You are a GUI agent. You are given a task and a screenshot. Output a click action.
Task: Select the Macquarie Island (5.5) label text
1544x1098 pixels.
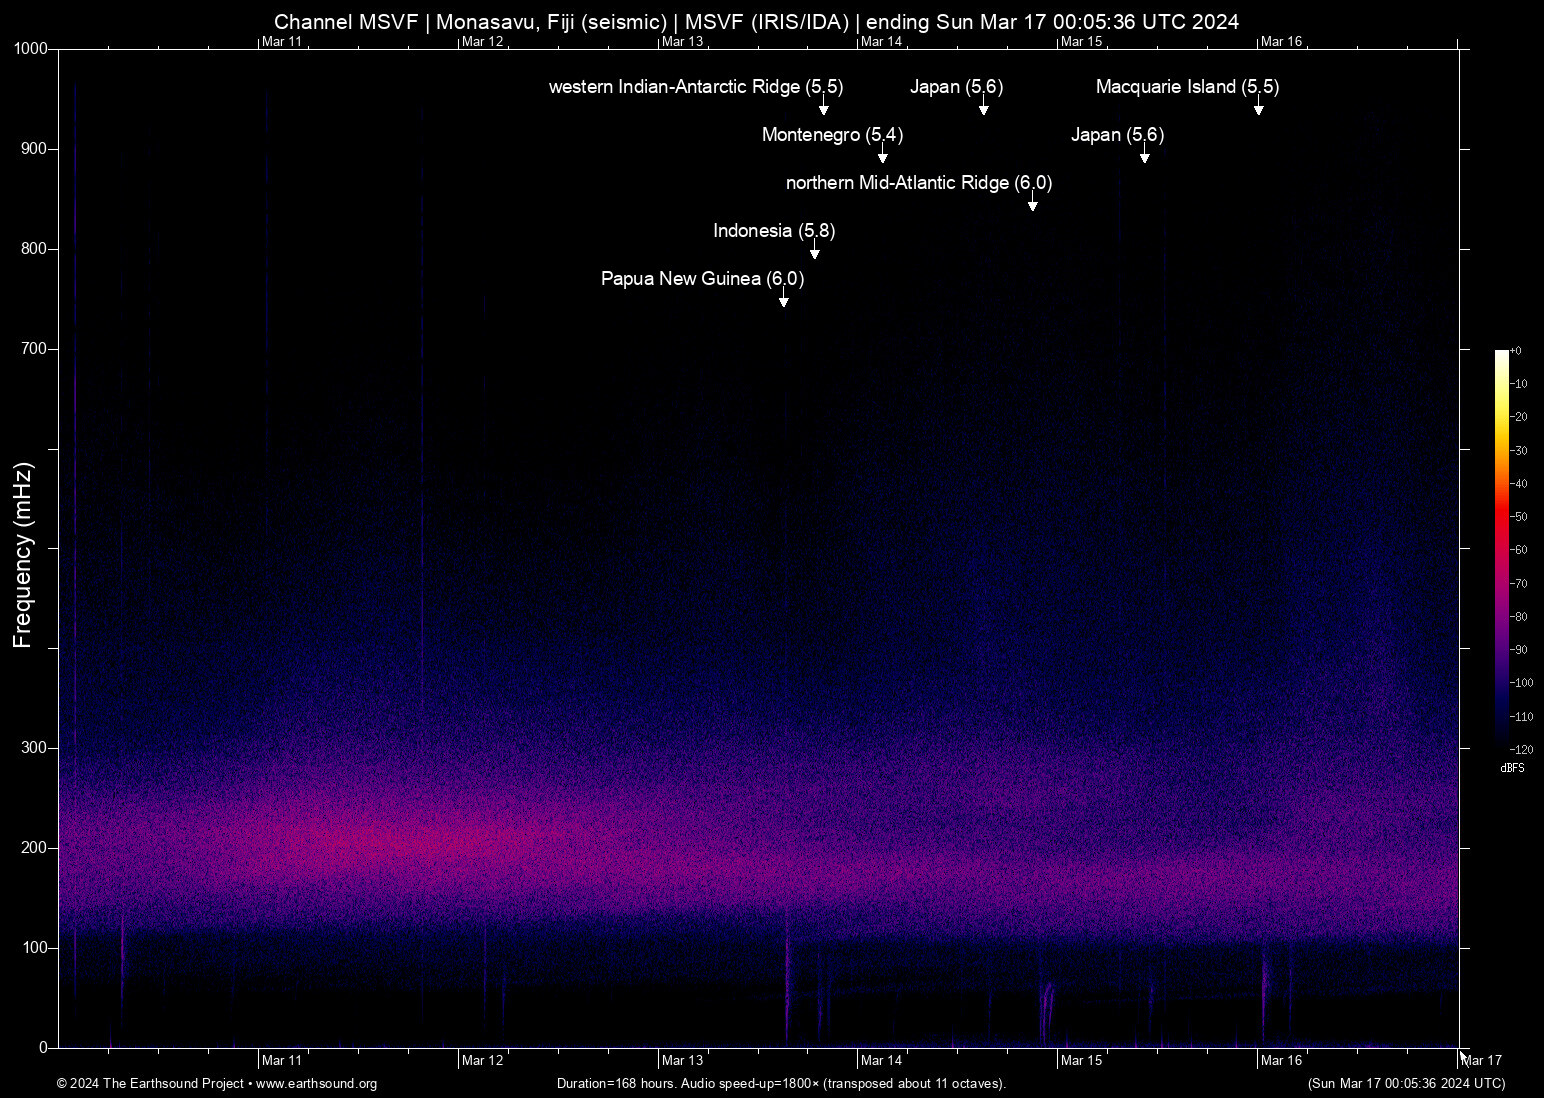[1187, 87]
